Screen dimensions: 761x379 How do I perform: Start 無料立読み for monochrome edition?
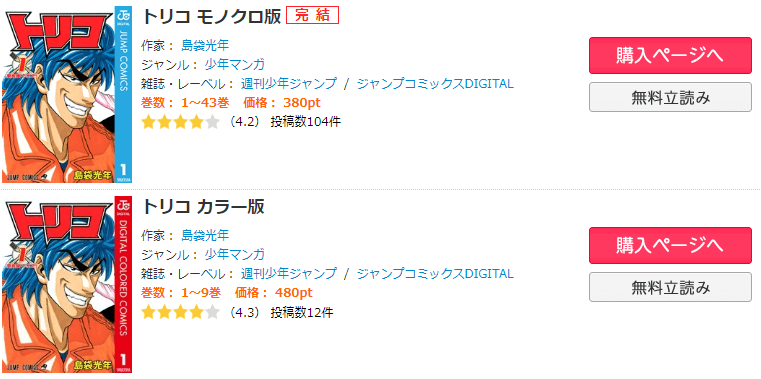tap(670, 98)
